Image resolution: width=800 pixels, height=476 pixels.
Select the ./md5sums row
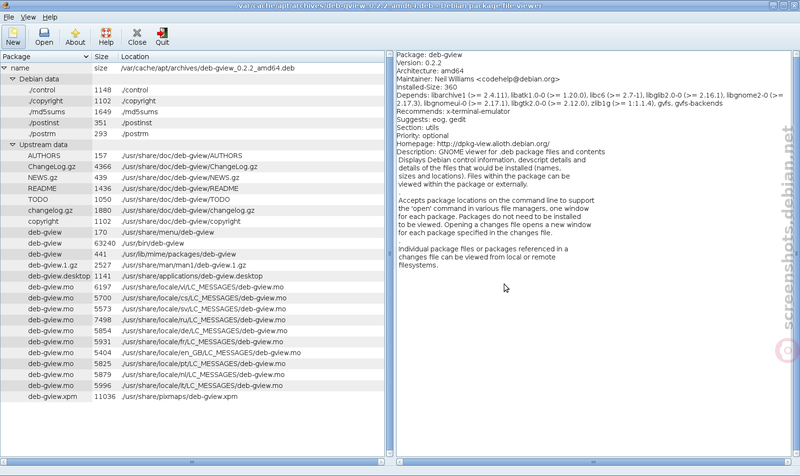192,112
